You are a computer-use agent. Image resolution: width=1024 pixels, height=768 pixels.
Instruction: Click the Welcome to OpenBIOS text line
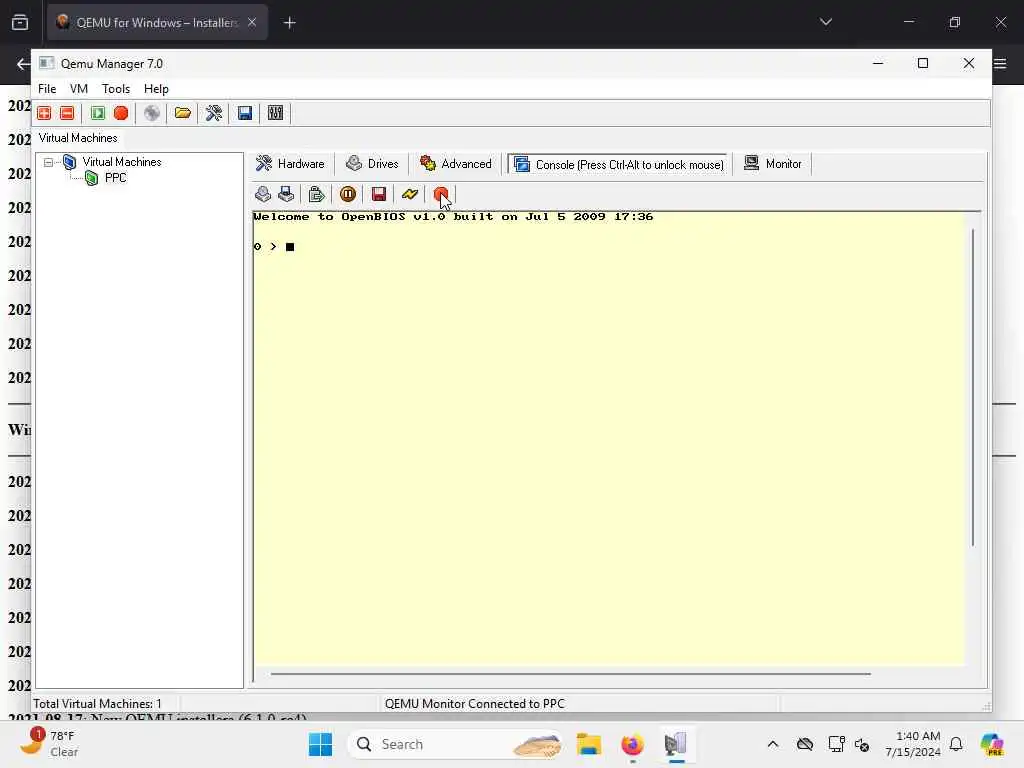[x=453, y=217]
